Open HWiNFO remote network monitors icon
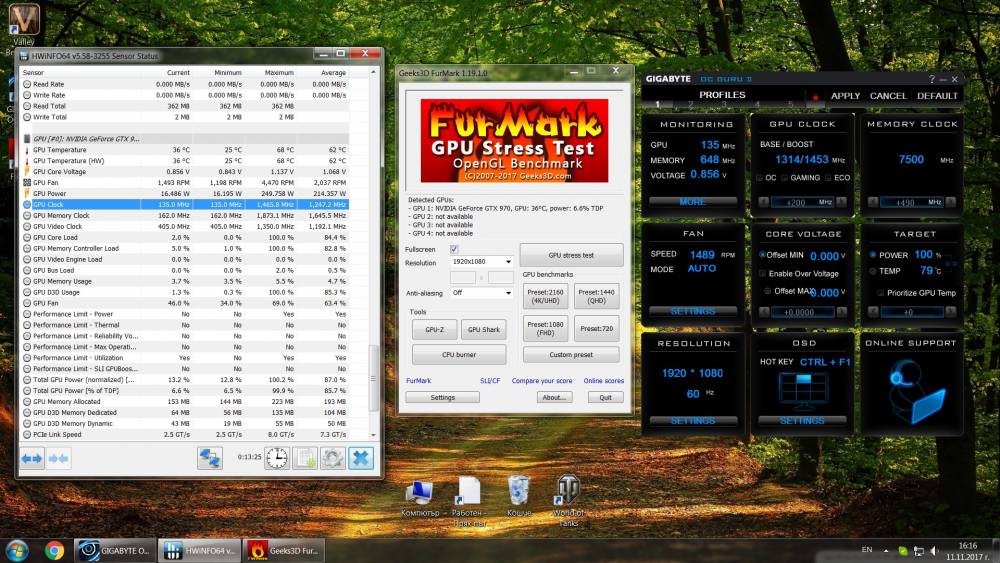 (210, 458)
